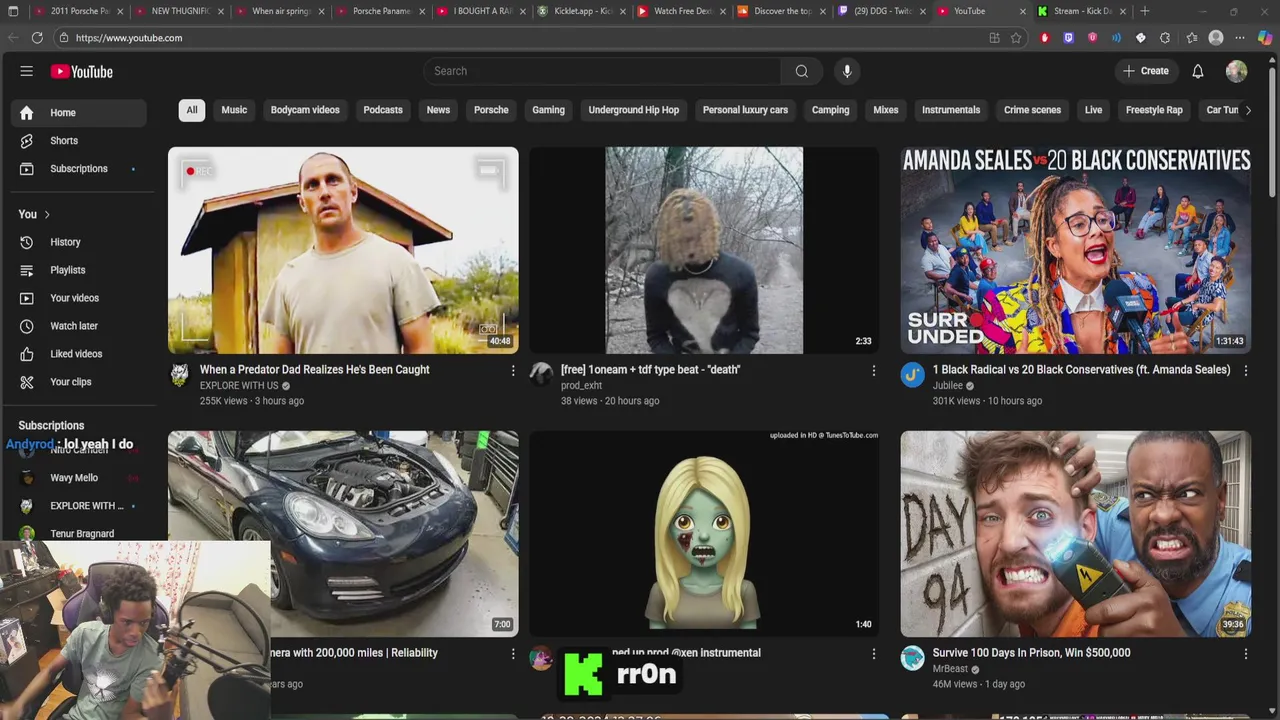Image resolution: width=1280 pixels, height=720 pixels.
Task: Open the prod_exht channel link
Action: pos(581,386)
